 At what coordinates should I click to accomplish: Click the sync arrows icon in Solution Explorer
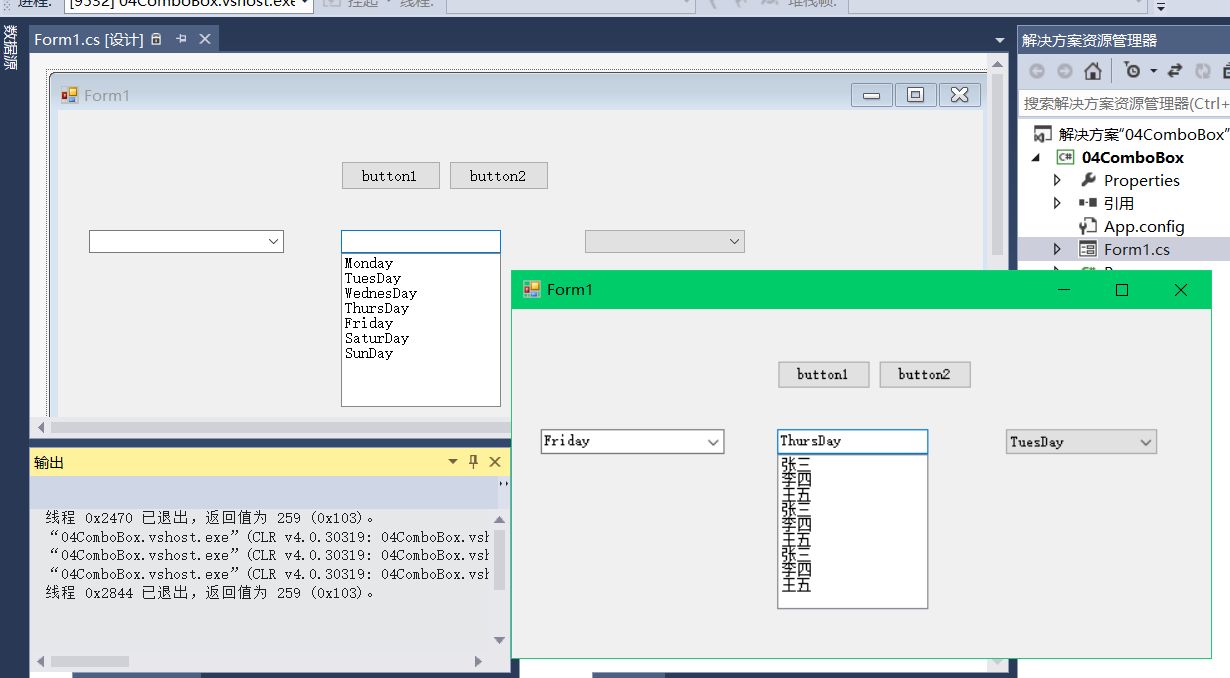pyautogui.click(x=1175, y=71)
